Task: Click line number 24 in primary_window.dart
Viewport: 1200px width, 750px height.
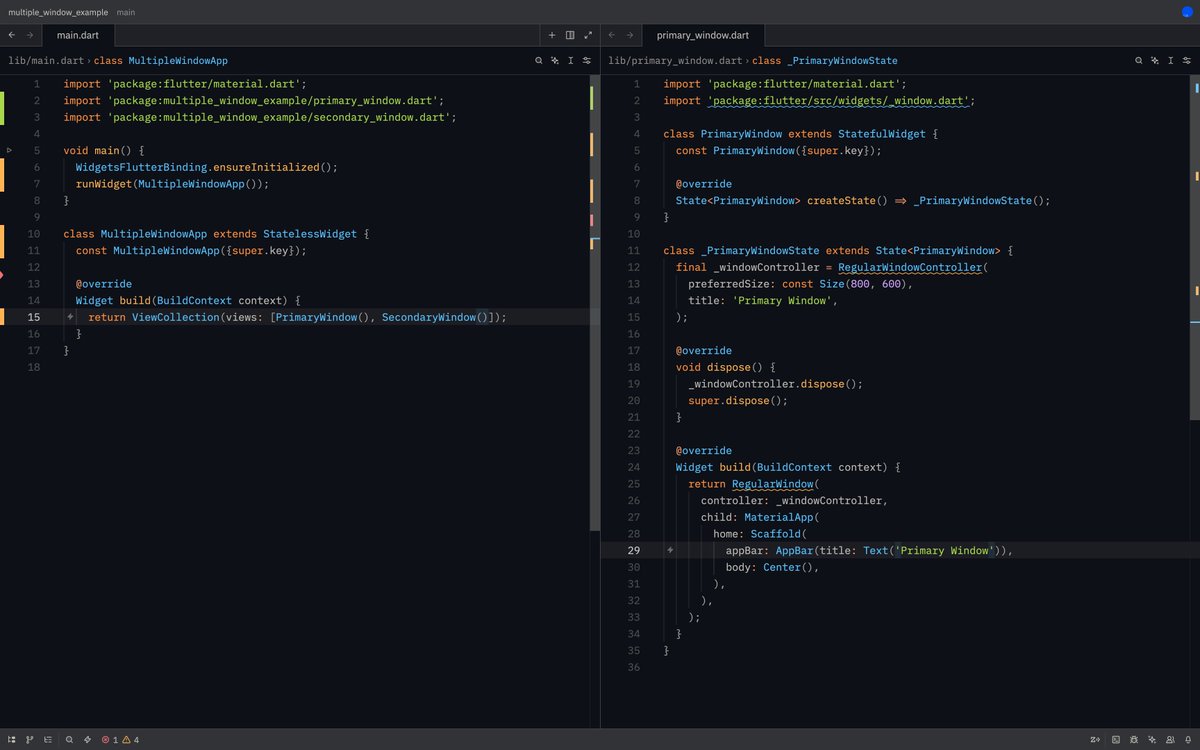Action: (634, 467)
